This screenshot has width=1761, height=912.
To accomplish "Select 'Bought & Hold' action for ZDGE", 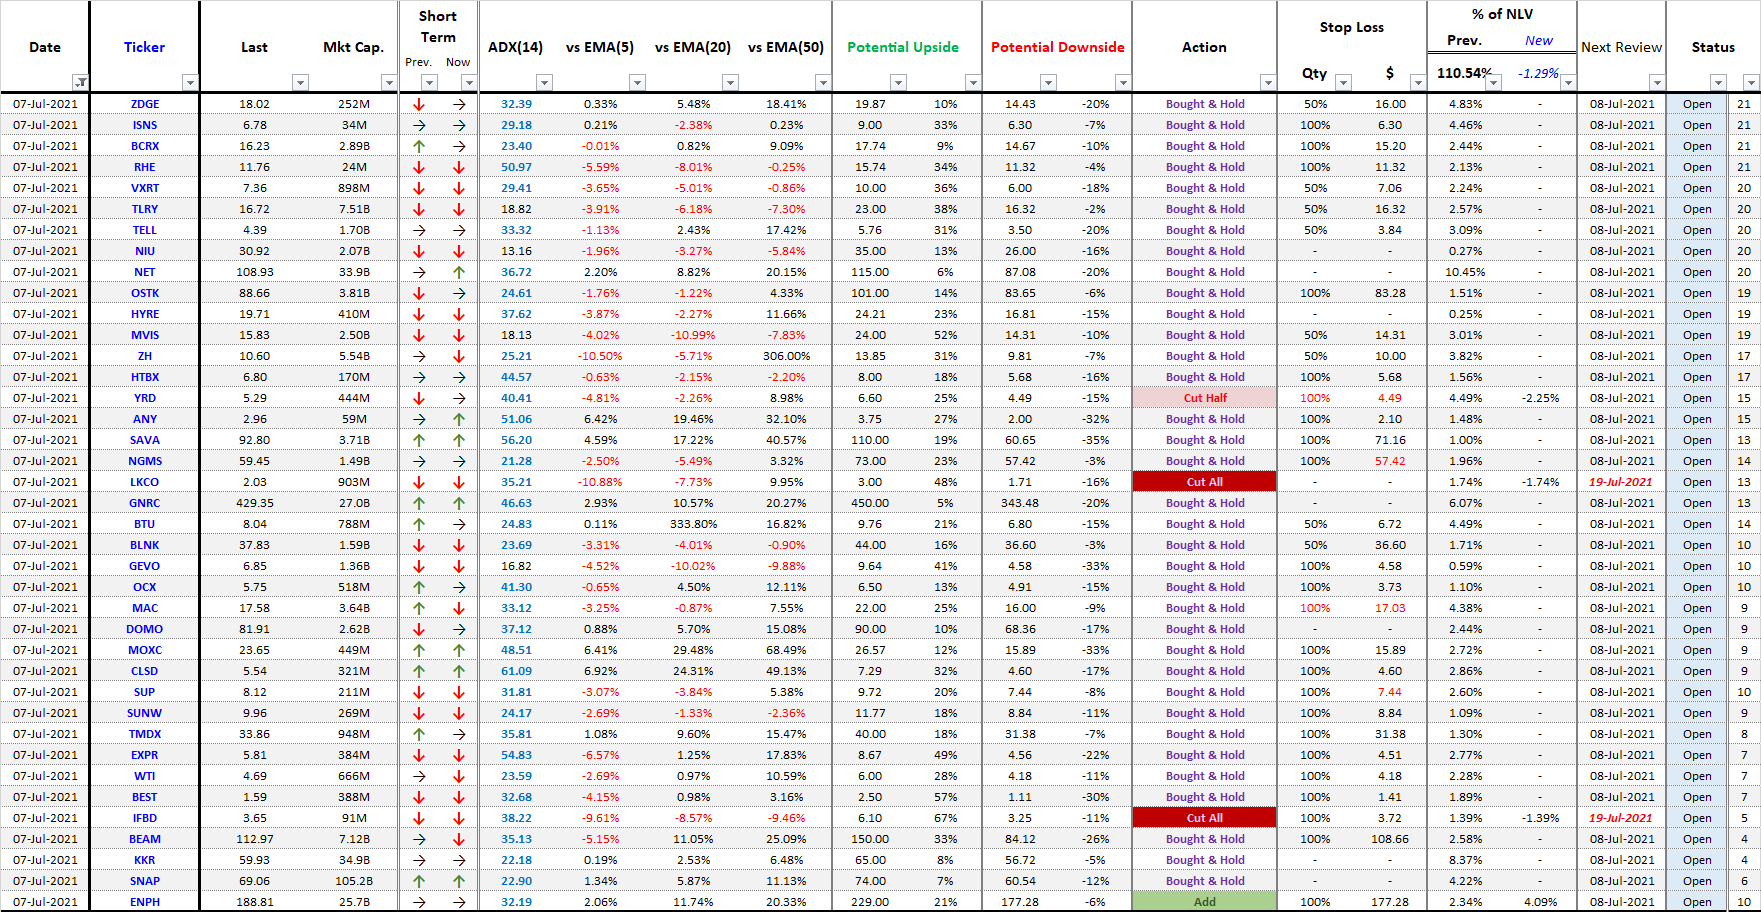I will (1204, 104).
